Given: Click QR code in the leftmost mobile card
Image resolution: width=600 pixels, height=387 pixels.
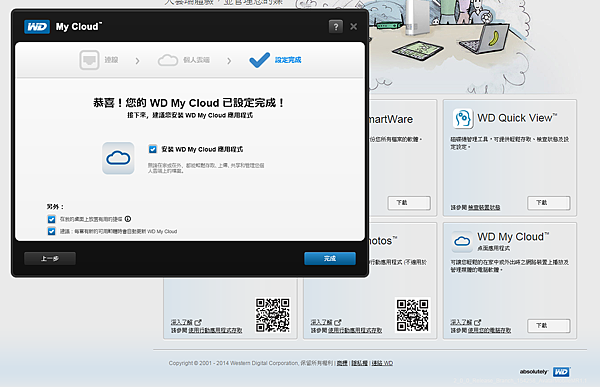Looking at the screenshot, I should [x=273, y=315].
